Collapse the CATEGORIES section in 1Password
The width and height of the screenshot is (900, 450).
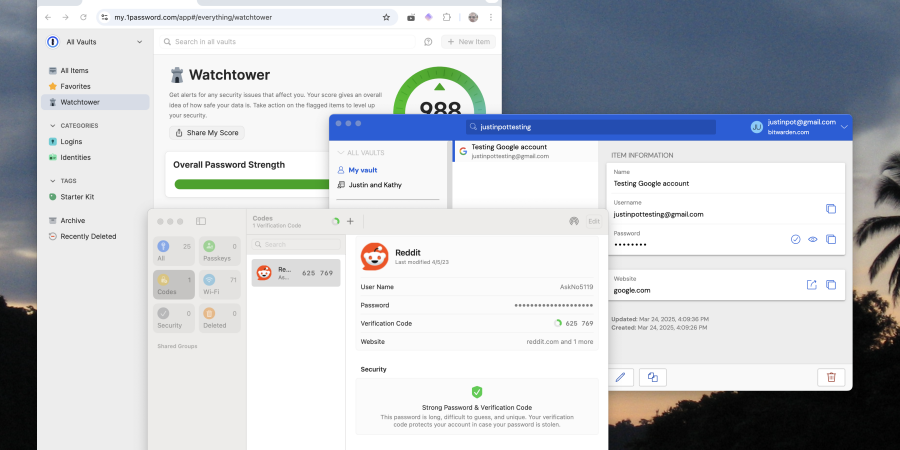click(x=53, y=126)
